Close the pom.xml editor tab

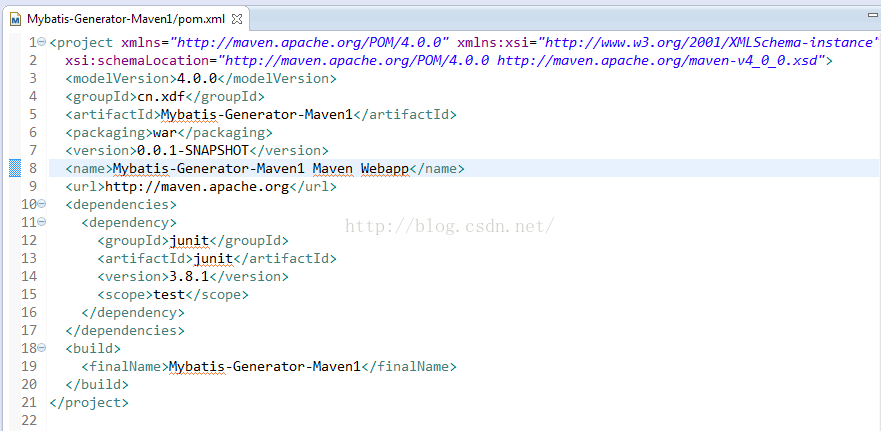[x=237, y=19]
